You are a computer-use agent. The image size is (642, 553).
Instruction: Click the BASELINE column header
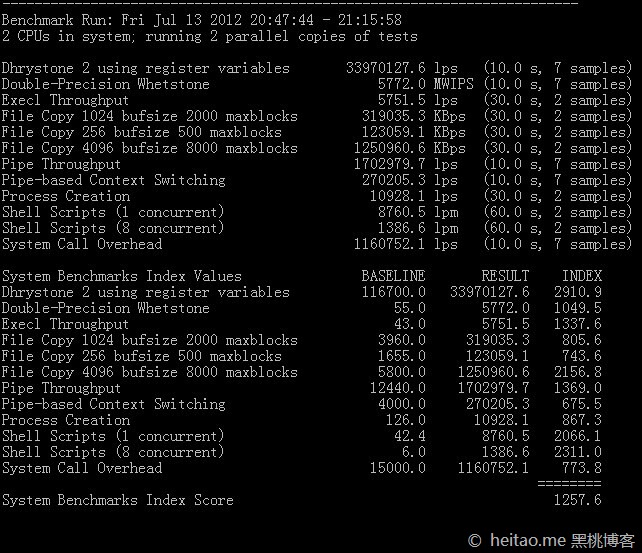393,276
